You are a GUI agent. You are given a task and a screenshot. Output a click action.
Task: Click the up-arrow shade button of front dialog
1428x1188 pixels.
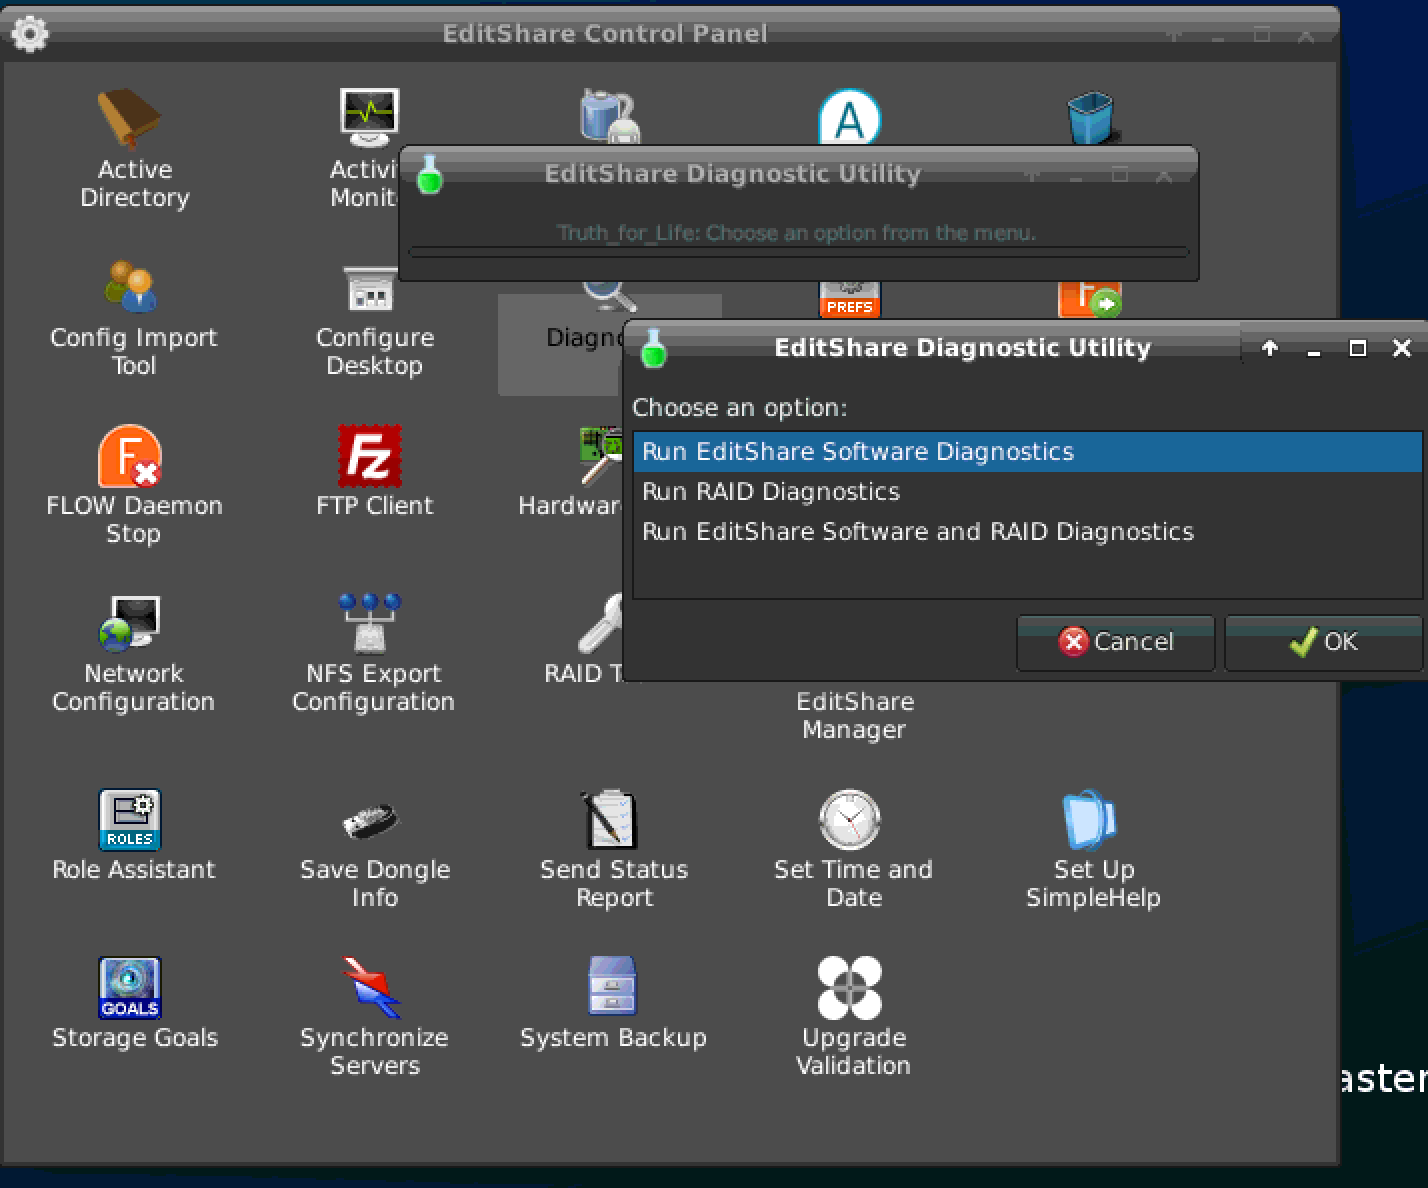[x=1270, y=348]
